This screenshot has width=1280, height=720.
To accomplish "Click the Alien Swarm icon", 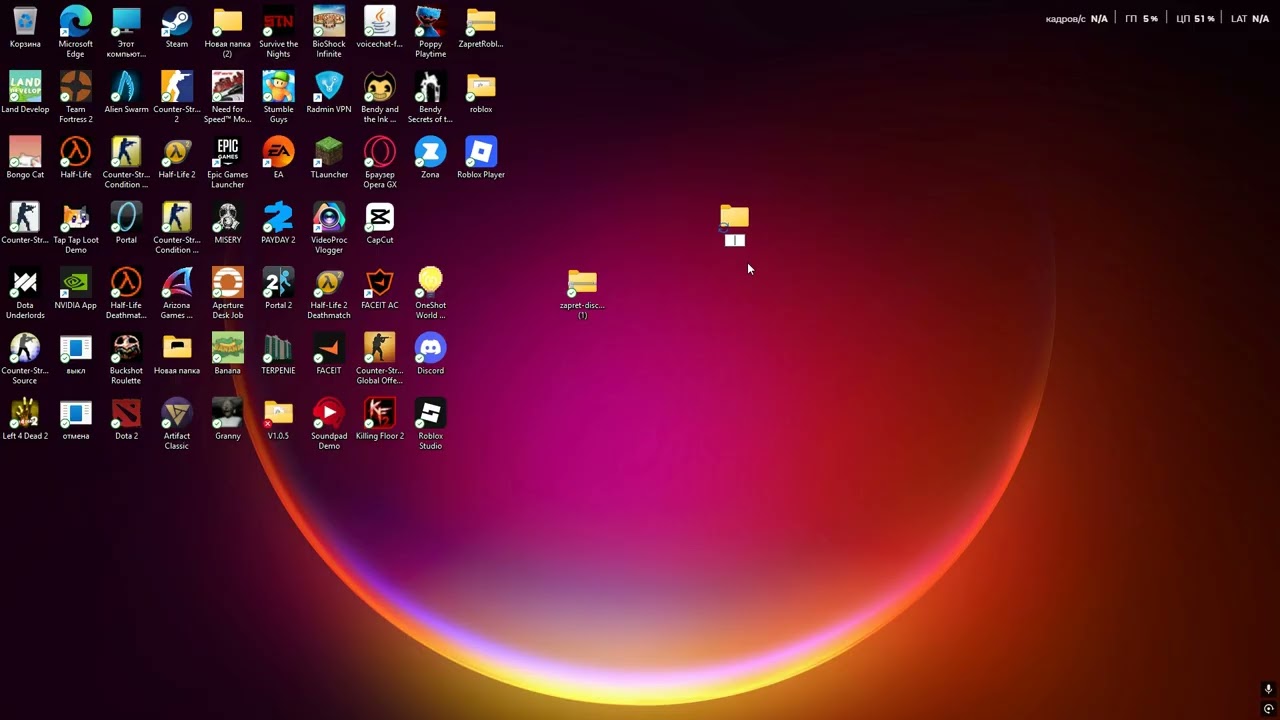I will [x=126, y=86].
